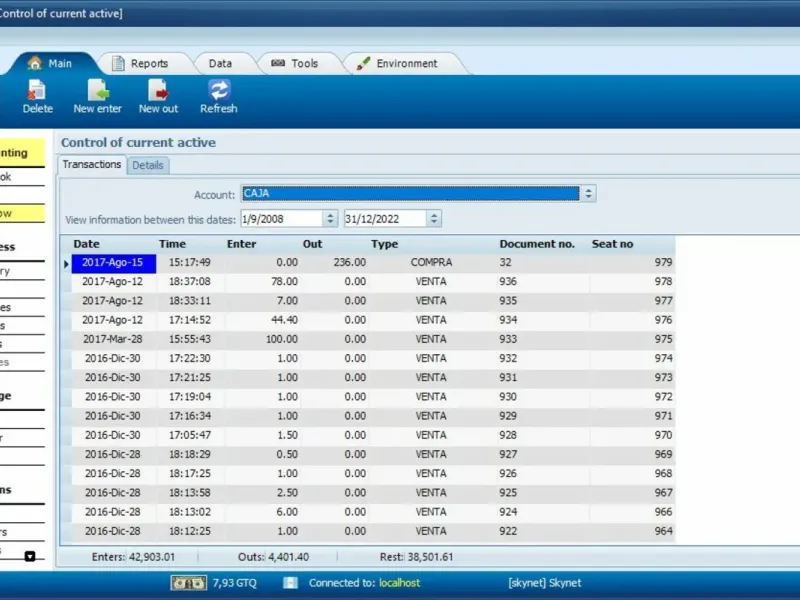Click the COMPRA type cell
Viewport: 800px width, 600px height.
point(431,262)
